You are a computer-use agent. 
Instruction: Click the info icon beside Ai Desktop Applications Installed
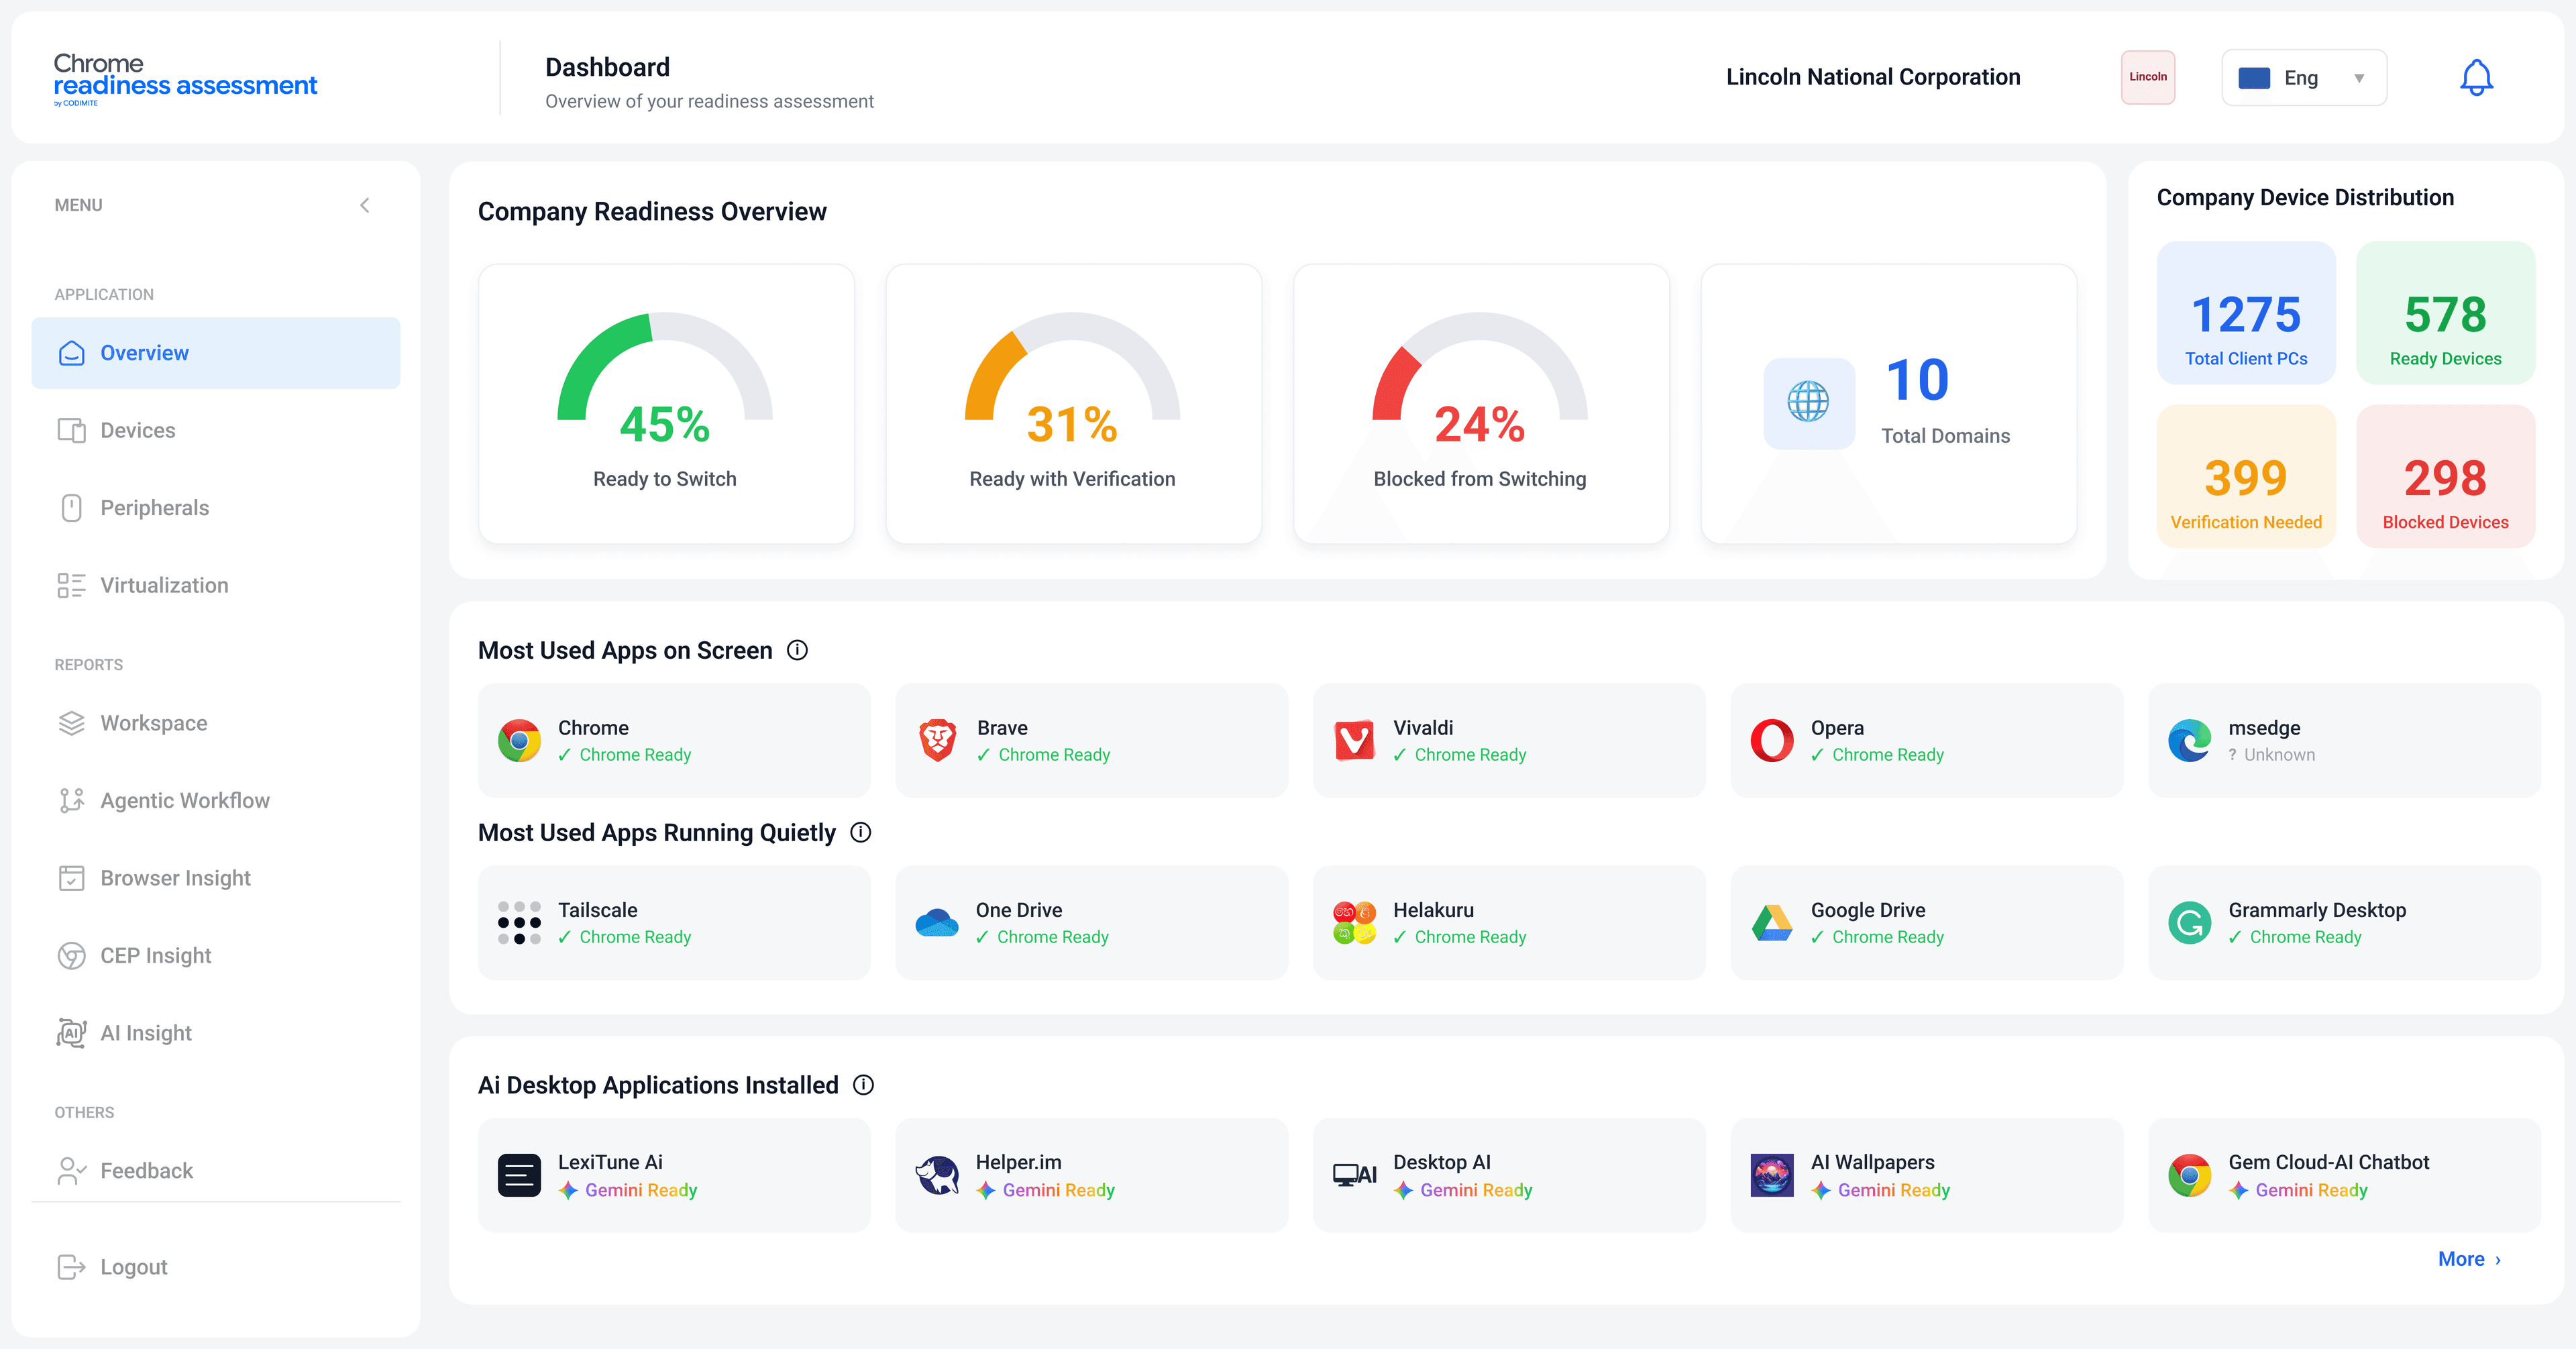(x=863, y=1085)
